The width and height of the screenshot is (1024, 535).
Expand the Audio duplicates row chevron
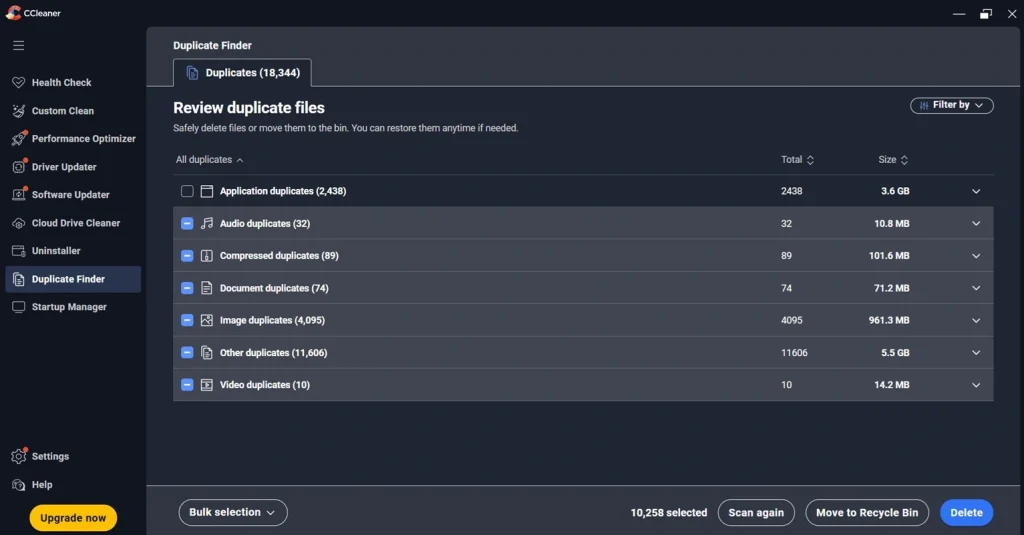(x=976, y=223)
